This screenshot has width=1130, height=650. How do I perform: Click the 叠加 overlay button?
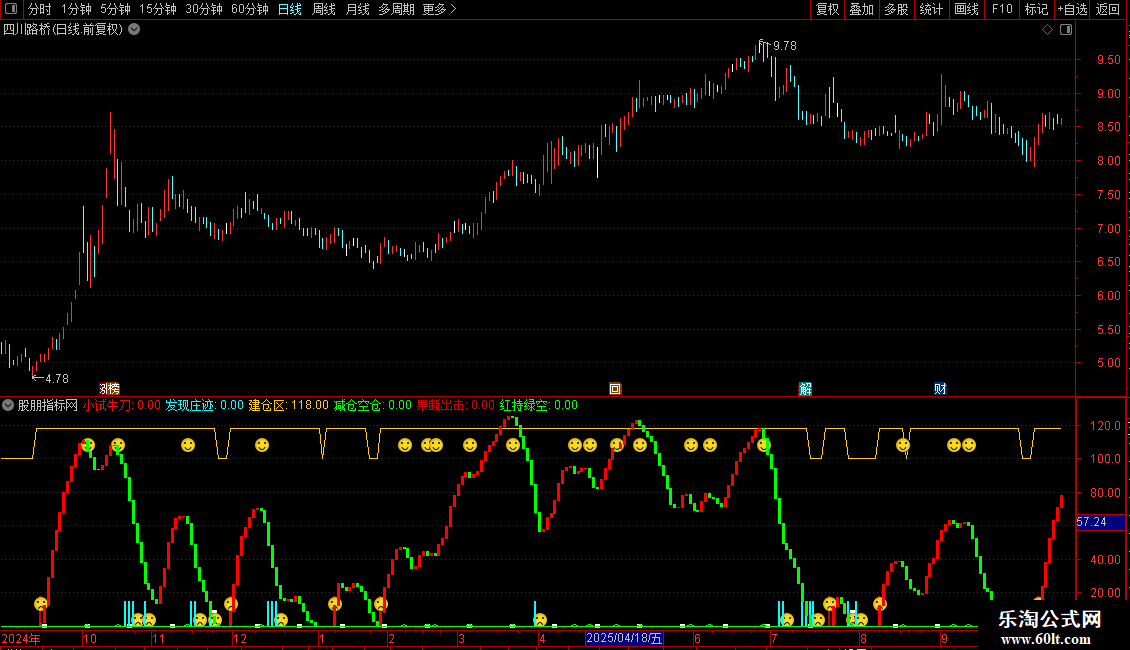pyautogui.click(x=861, y=9)
